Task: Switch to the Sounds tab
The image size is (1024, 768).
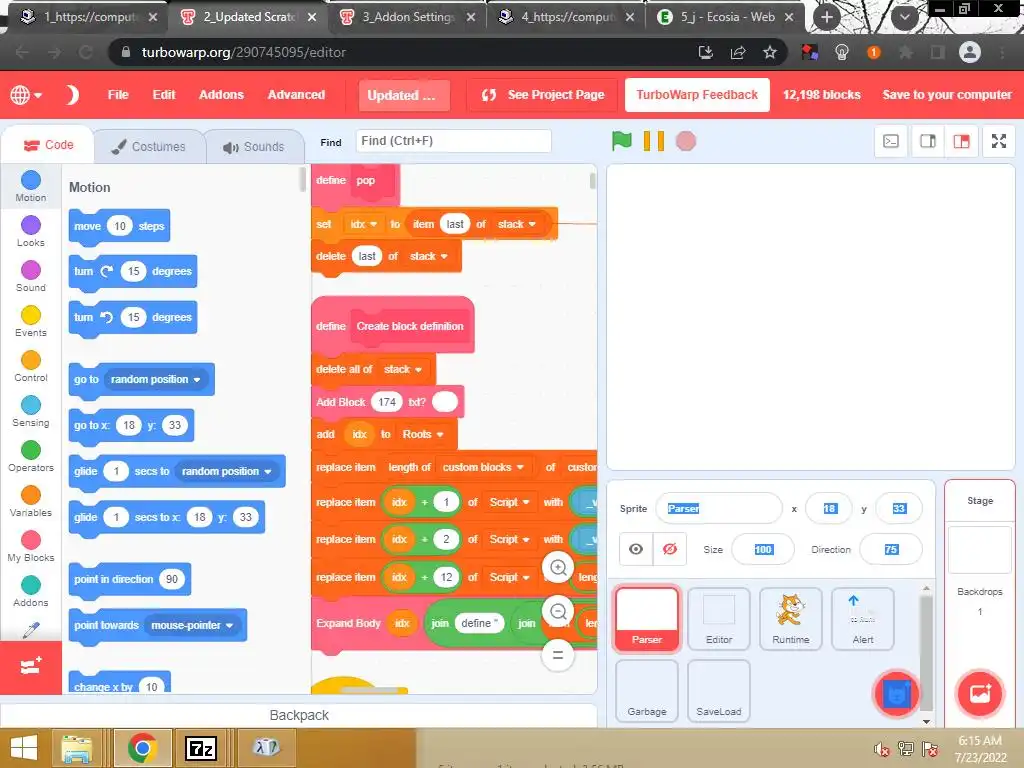Action: pyautogui.click(x=253, y=146)
